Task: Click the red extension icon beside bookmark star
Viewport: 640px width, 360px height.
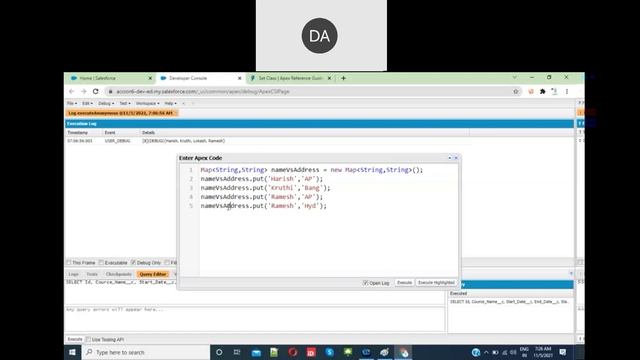Action: 531,91
